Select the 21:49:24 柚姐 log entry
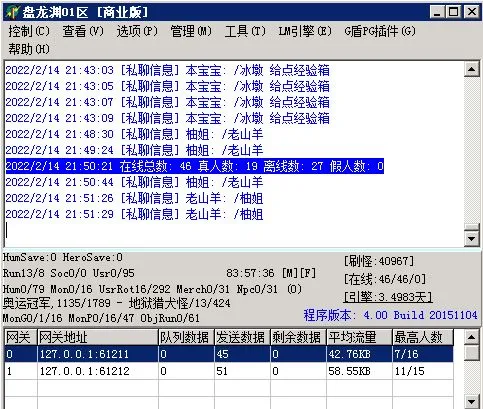 (x=134, y=150)
